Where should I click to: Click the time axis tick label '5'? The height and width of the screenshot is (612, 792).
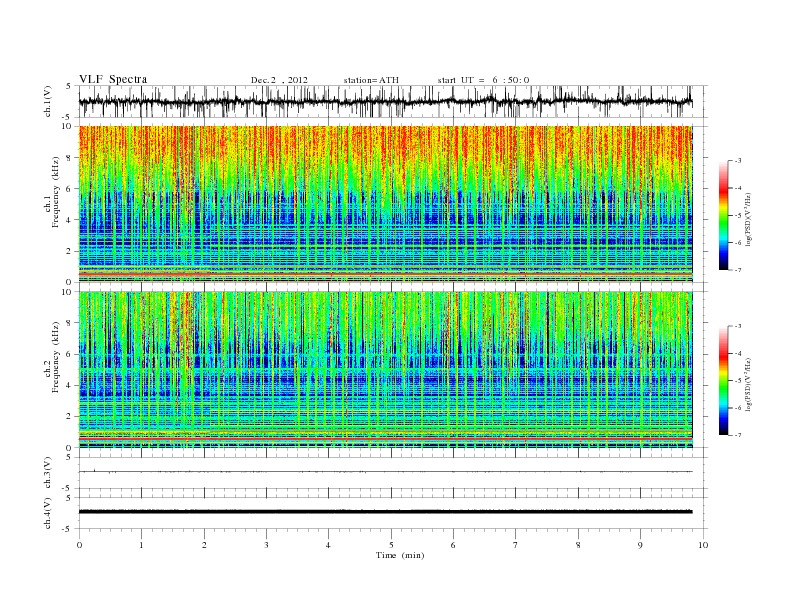(391, 545)
